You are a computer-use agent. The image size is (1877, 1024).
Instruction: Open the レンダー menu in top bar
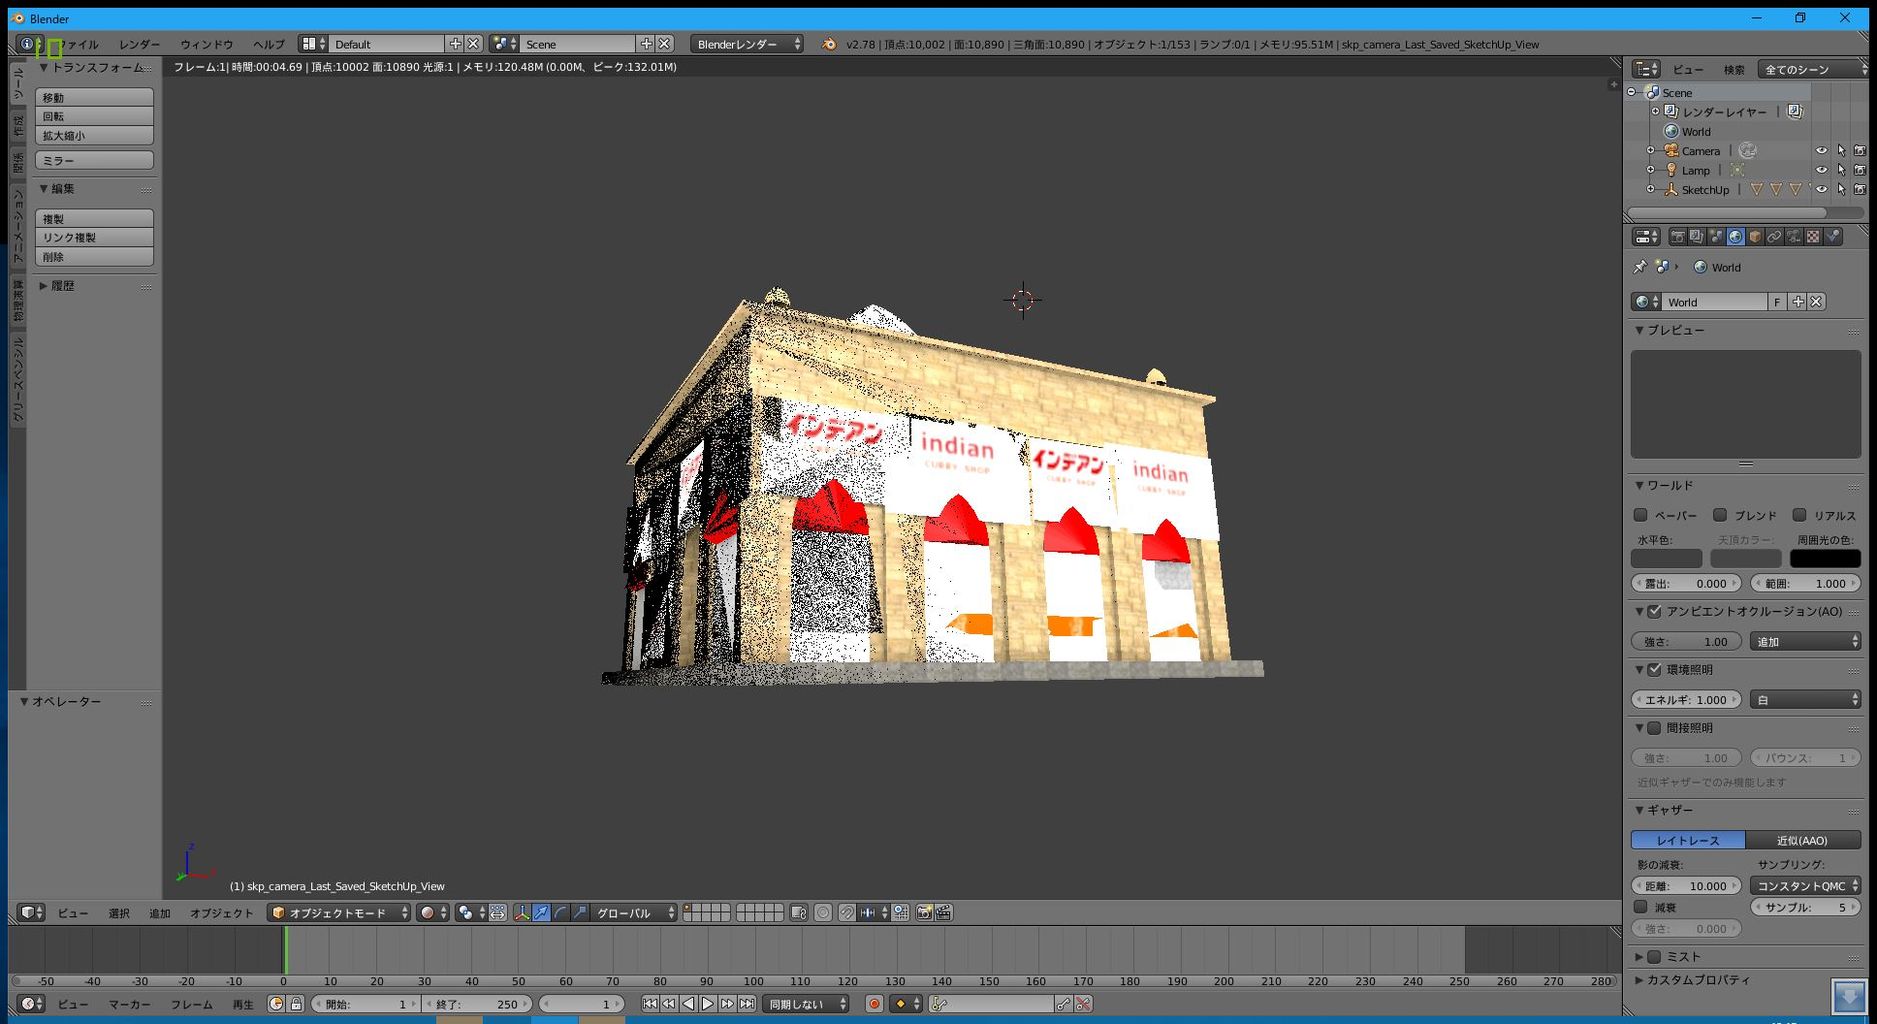[139, 44]
